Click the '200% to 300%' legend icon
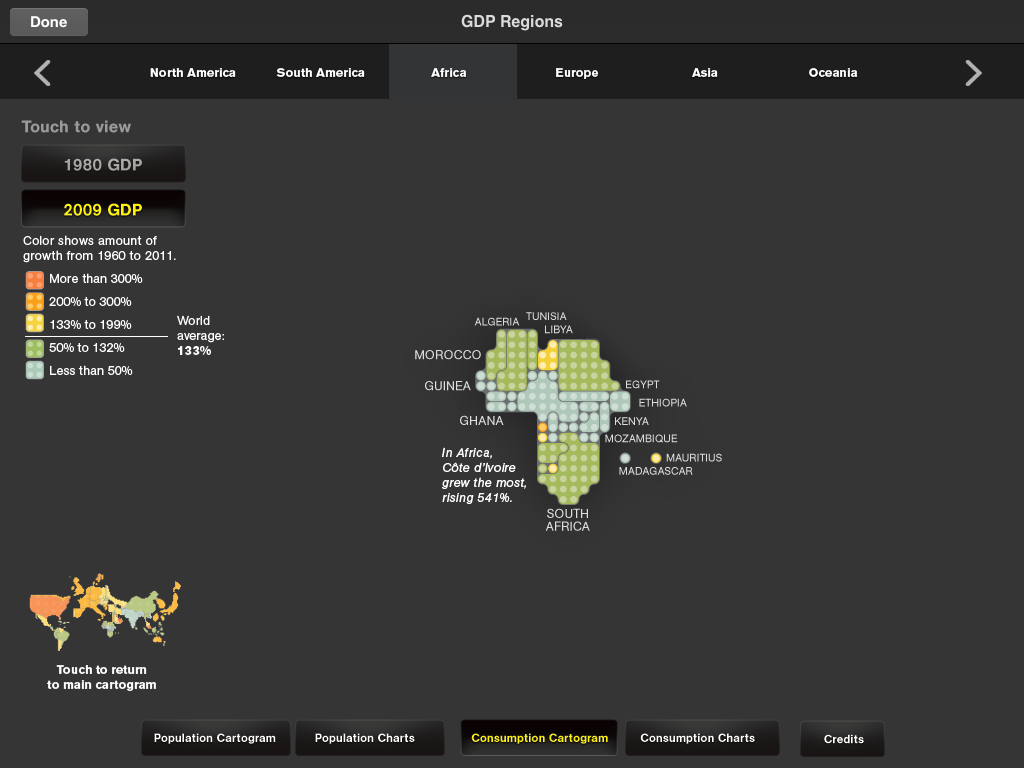The width and height of the screenshot is (1024, 768). [35, 302]
